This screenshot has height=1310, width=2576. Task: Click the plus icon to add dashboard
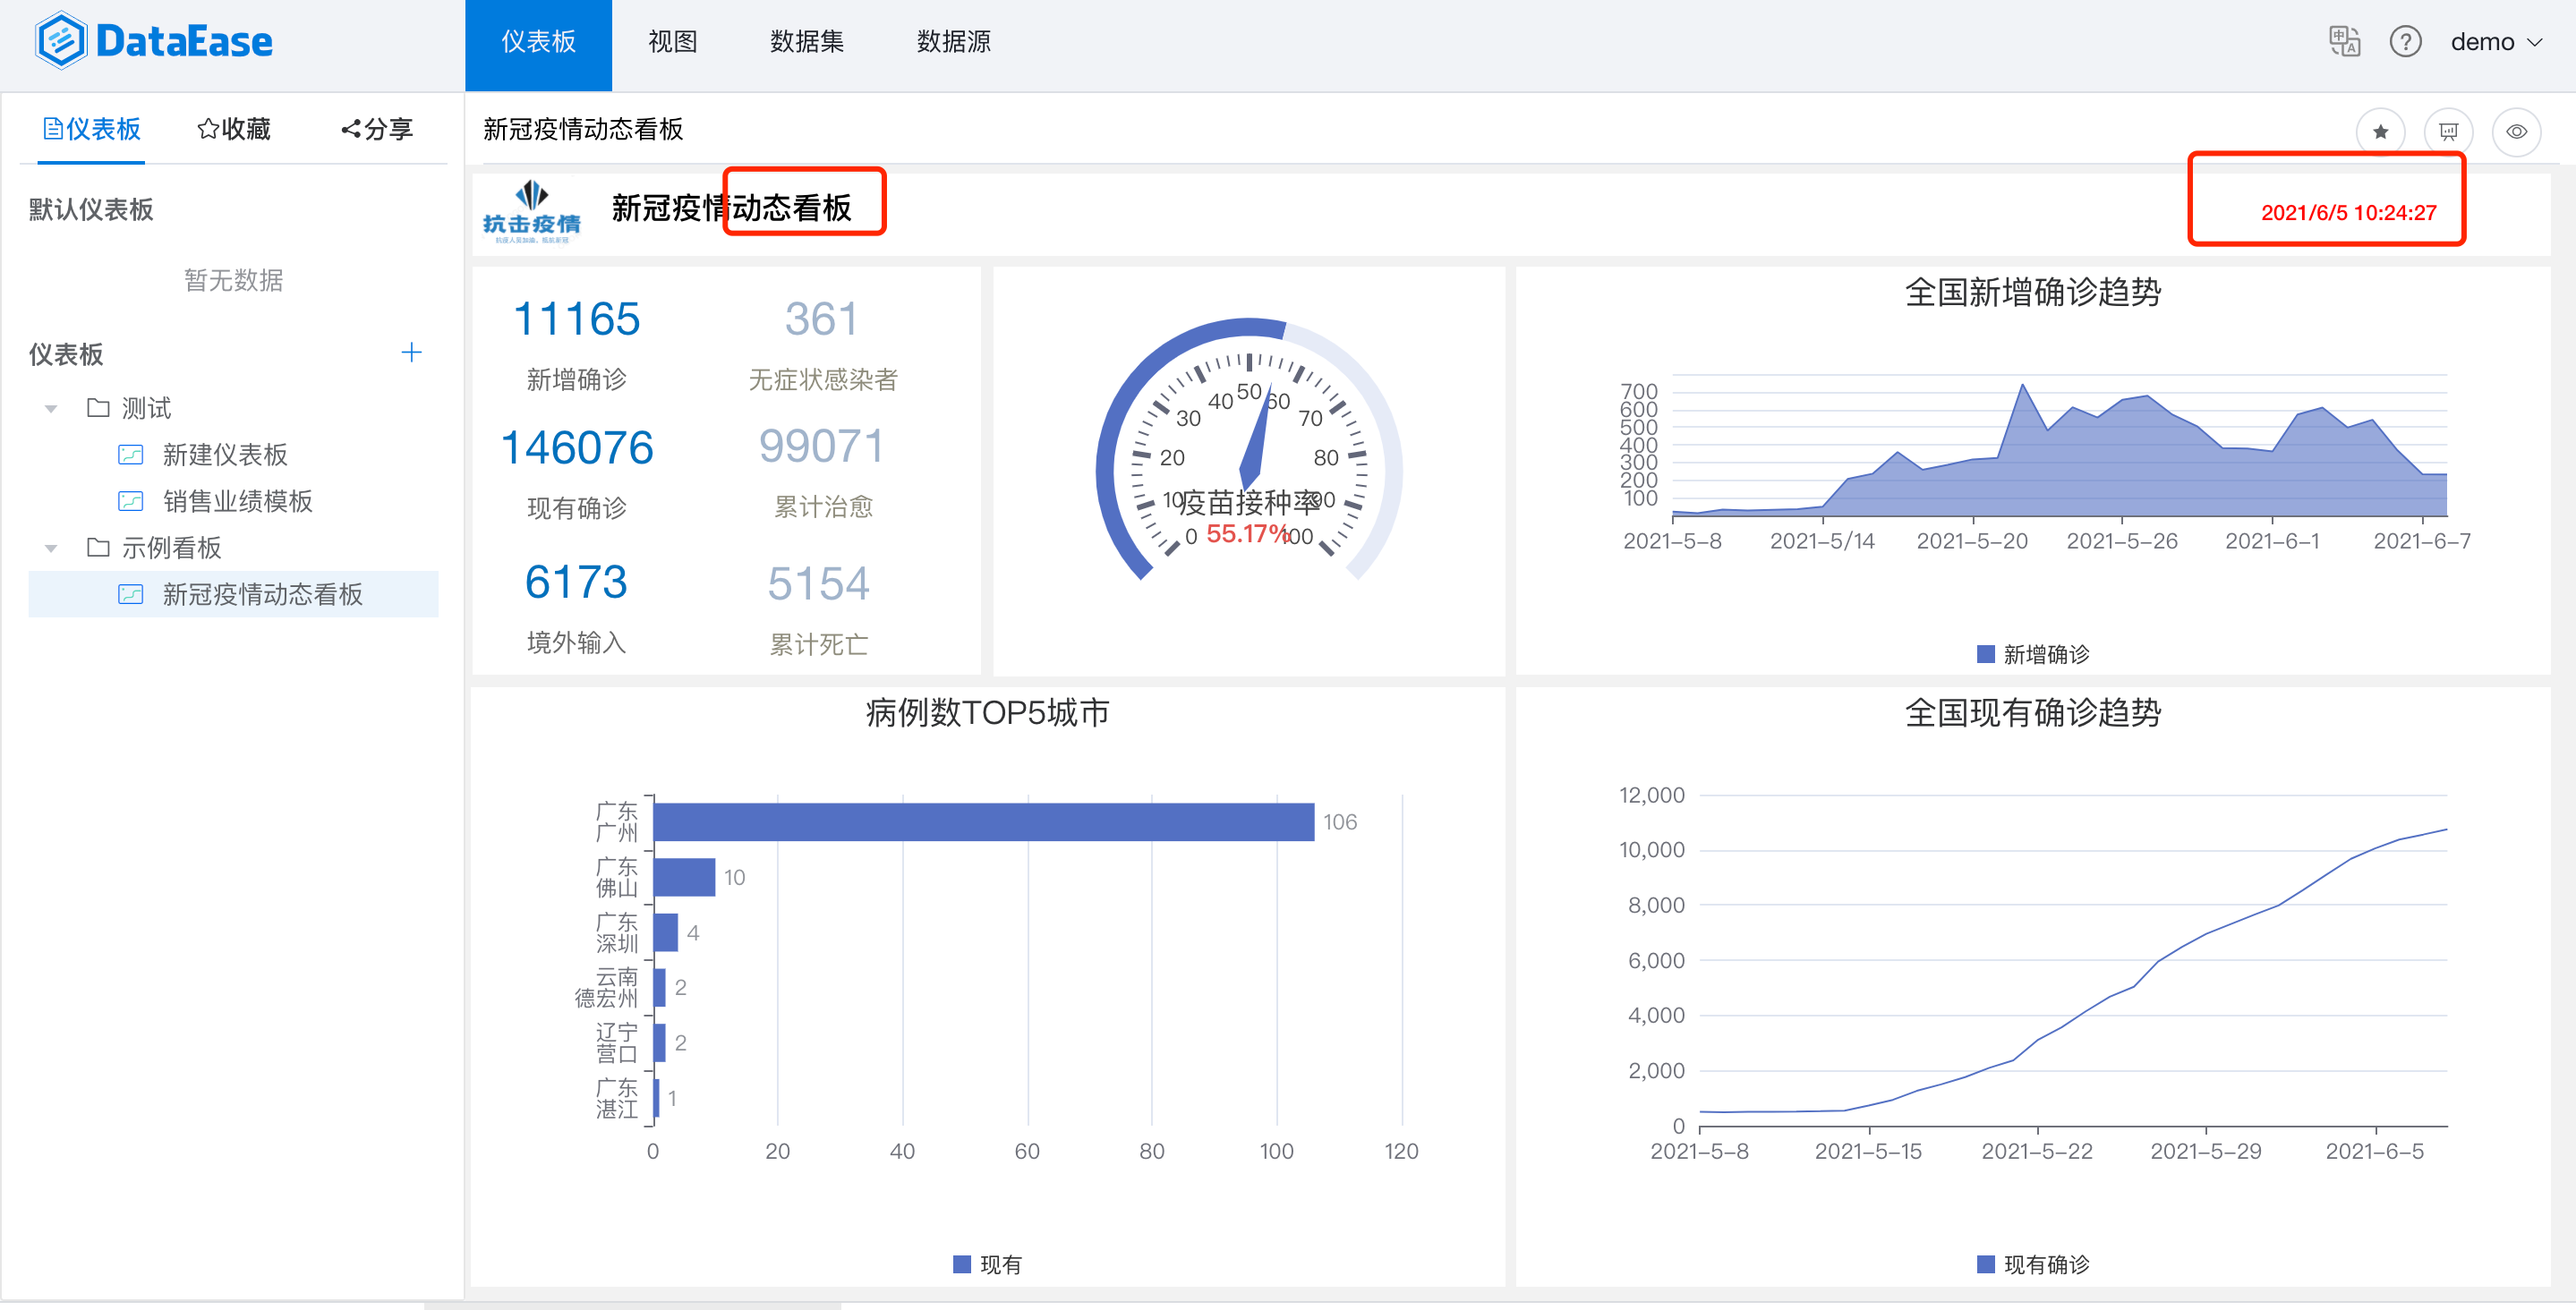tap(411, 352)
